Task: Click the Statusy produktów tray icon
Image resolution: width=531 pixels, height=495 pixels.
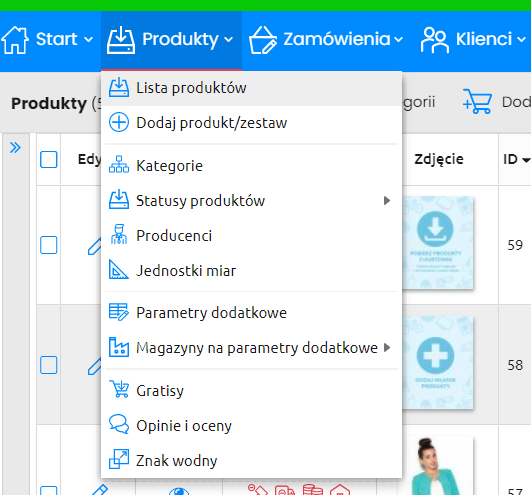Action: (119, 200)
